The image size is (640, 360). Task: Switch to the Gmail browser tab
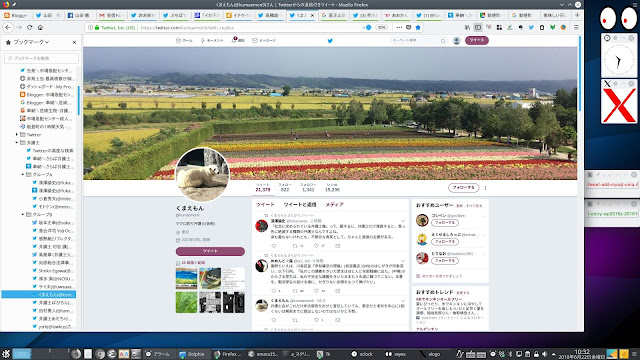point(112,15)
